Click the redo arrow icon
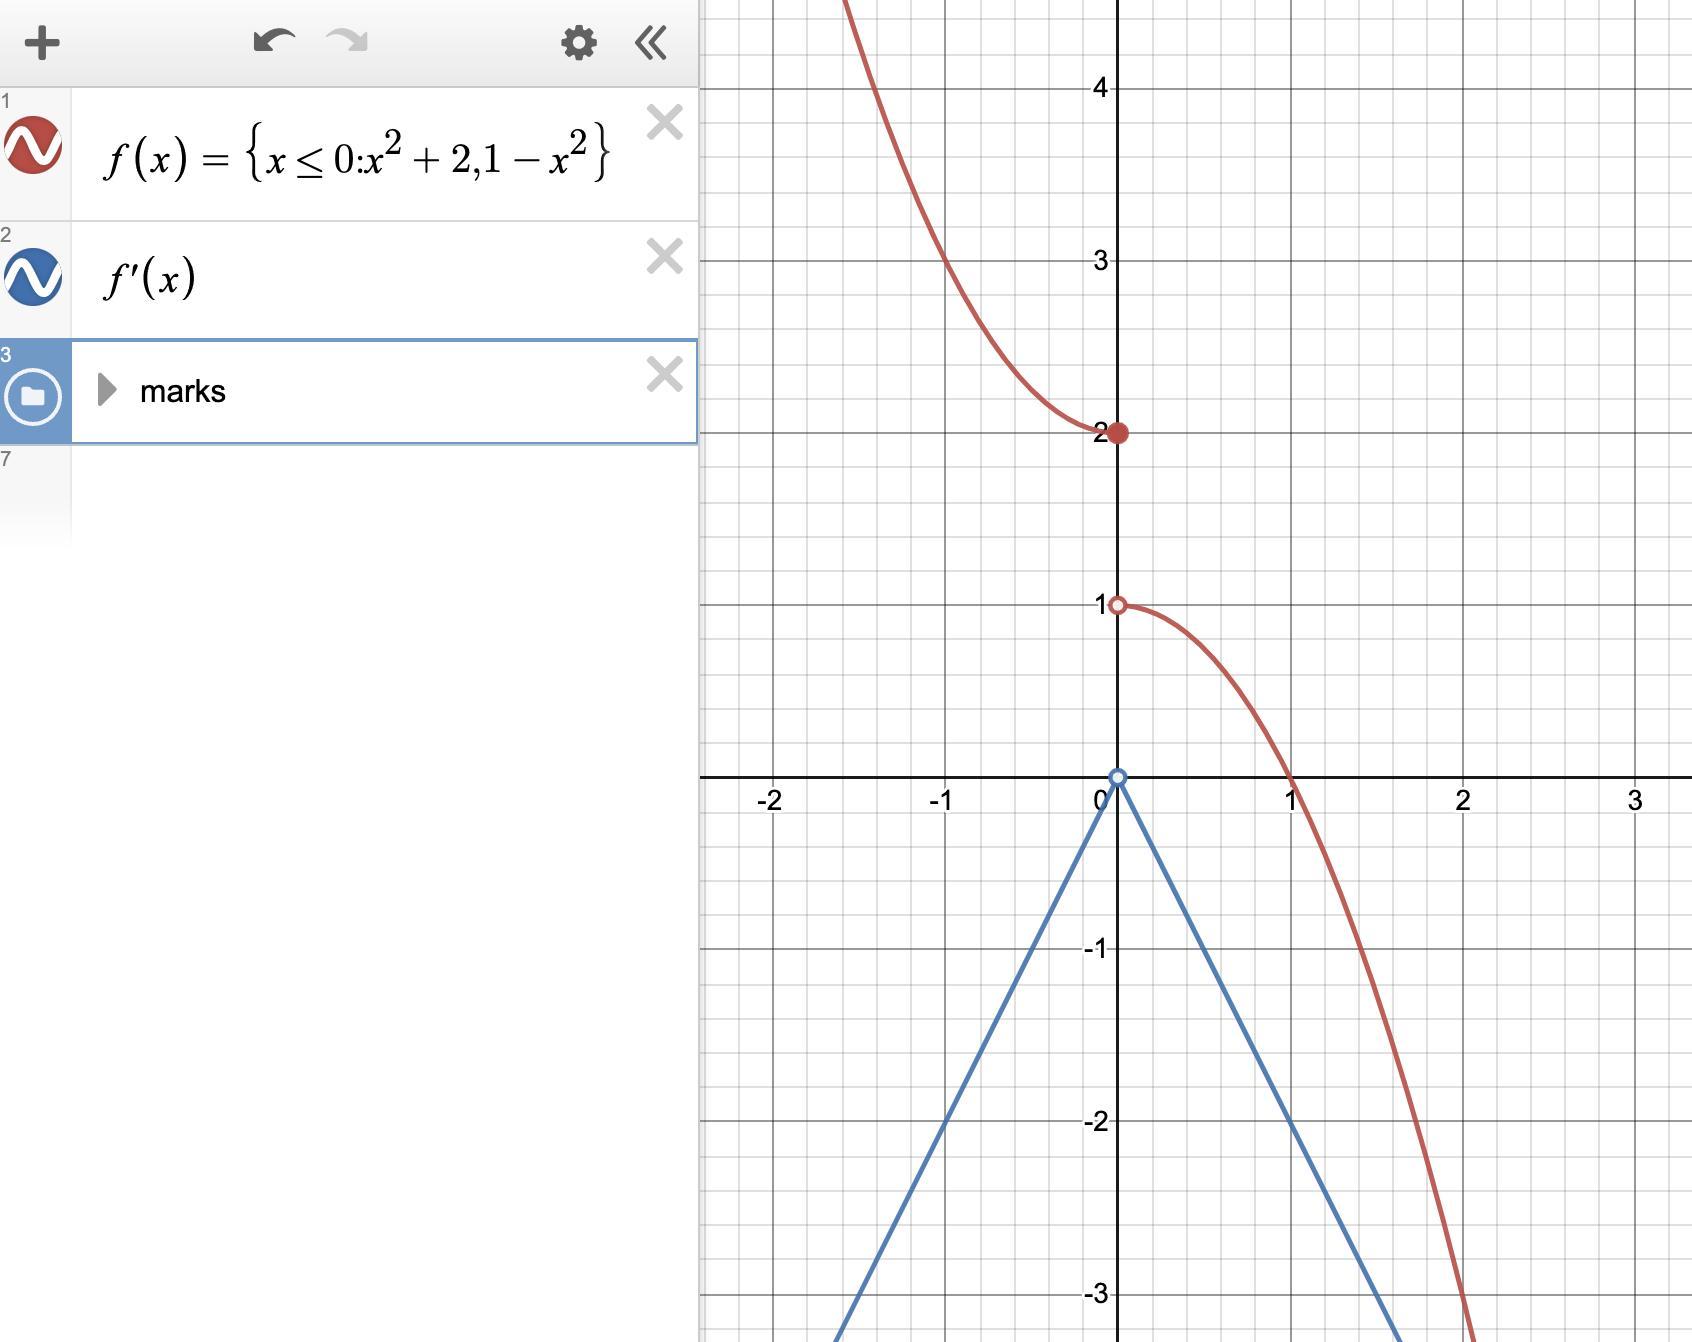 click(347, 42)
